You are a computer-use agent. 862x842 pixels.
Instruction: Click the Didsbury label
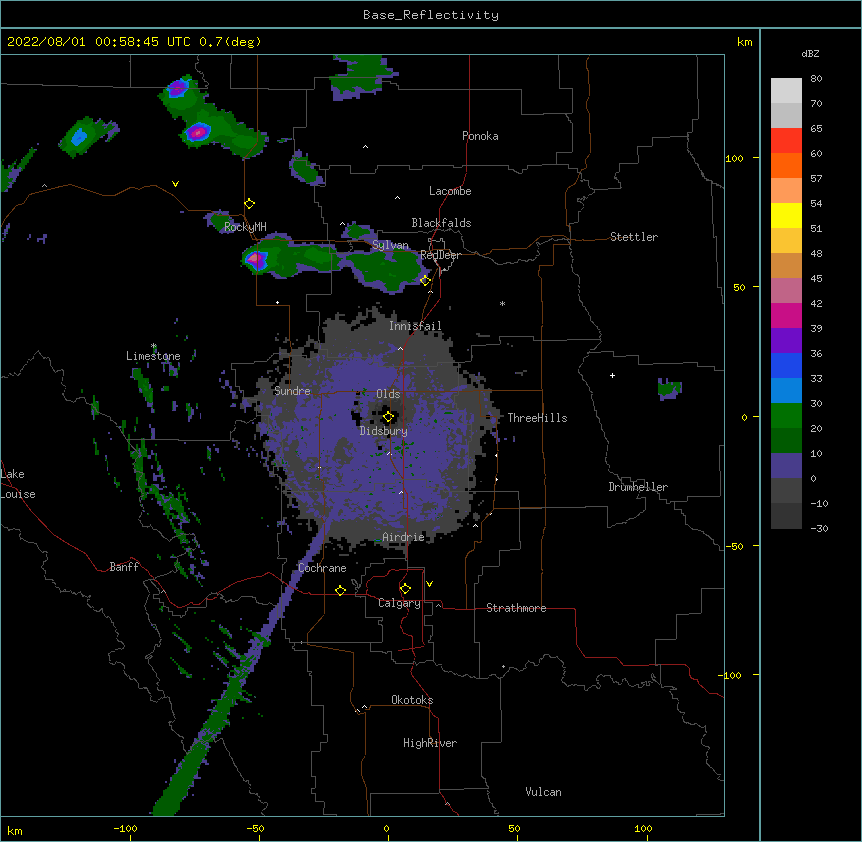point(384,431)
